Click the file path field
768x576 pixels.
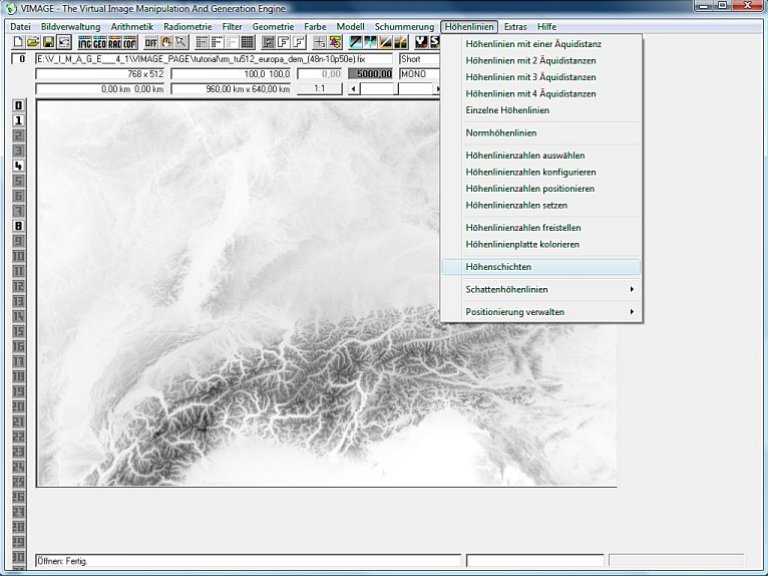214,59
